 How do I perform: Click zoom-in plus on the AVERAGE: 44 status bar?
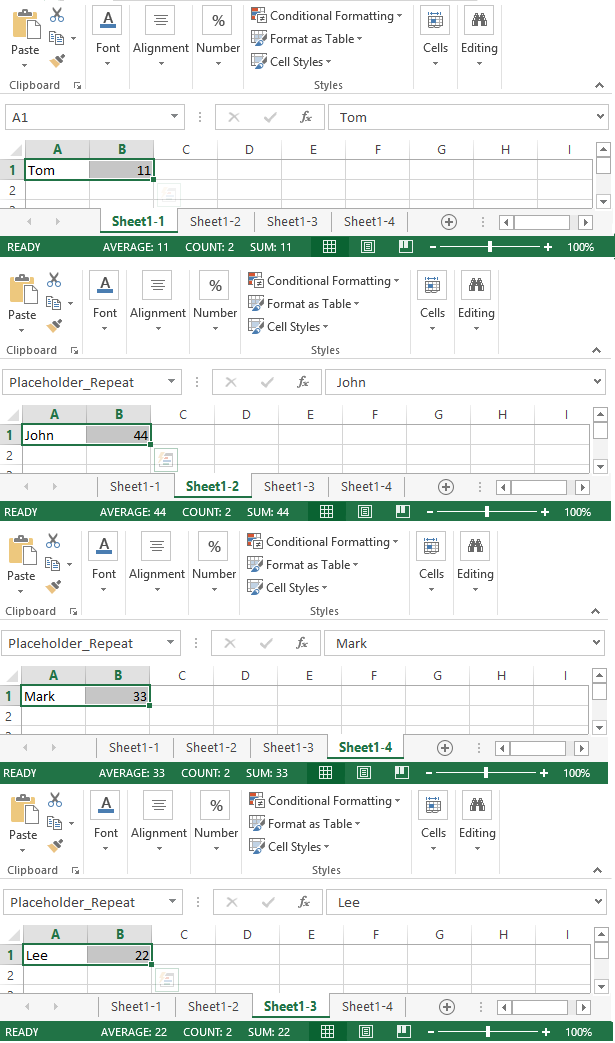[x=545, y=512]
